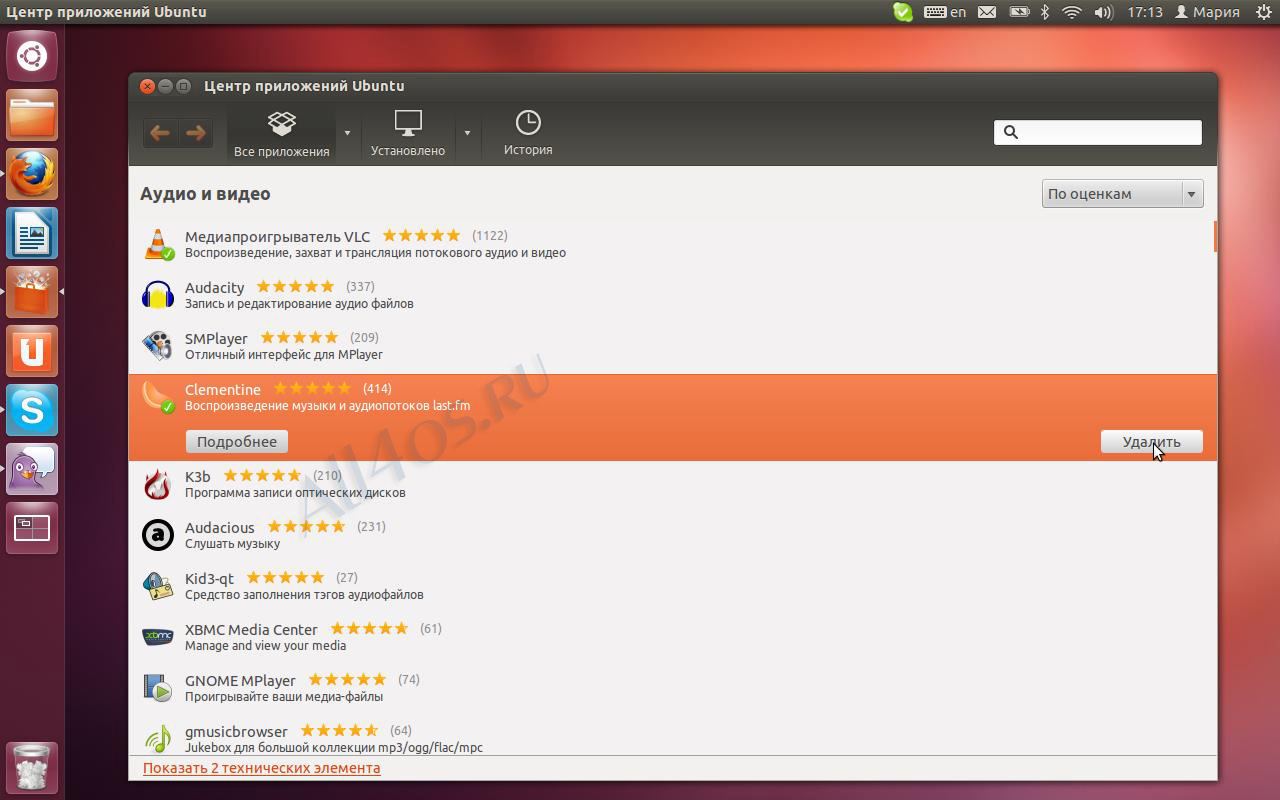The image size is (1280, 800).
Task: Open keyboard layout indicator 'en'
Action: tap(945, 12)
